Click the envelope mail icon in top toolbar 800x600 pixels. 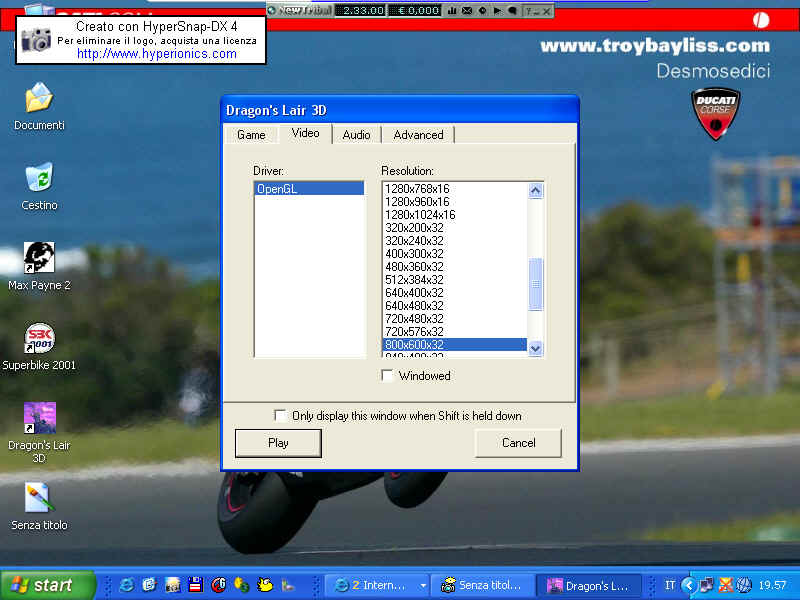[467, 10]
